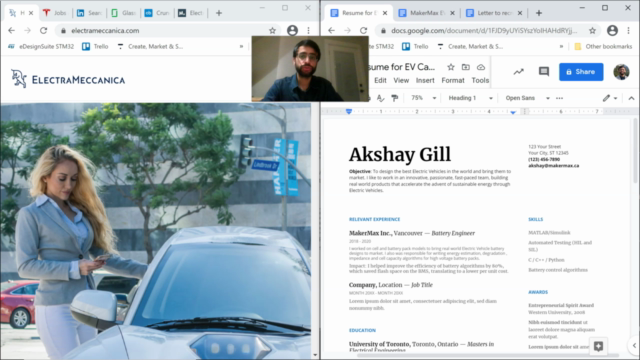The height and width of the screenshot is (360, 640).
Task: Open activity dashboard trend icon
Action: click(518, 72)
